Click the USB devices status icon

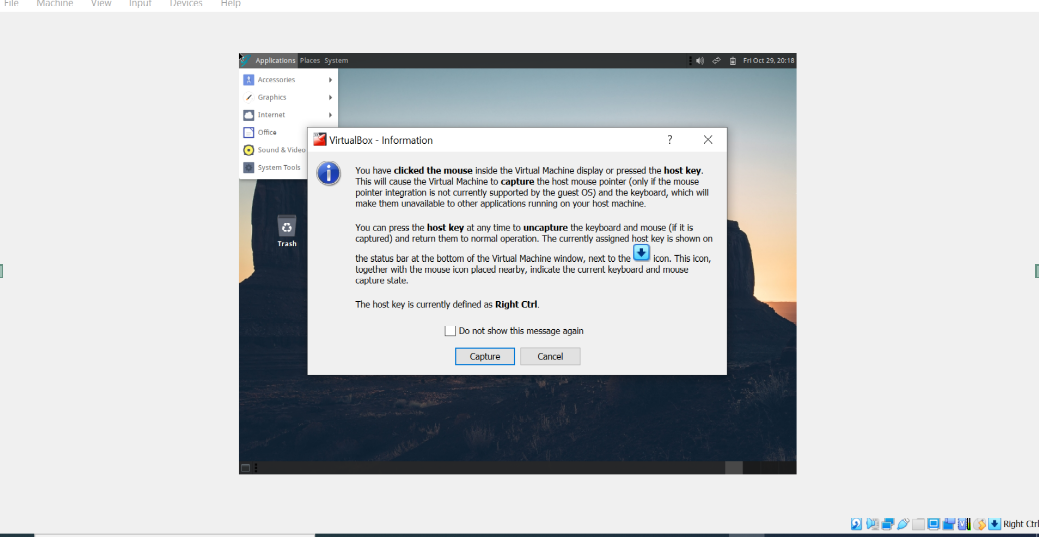coord(903,524)
